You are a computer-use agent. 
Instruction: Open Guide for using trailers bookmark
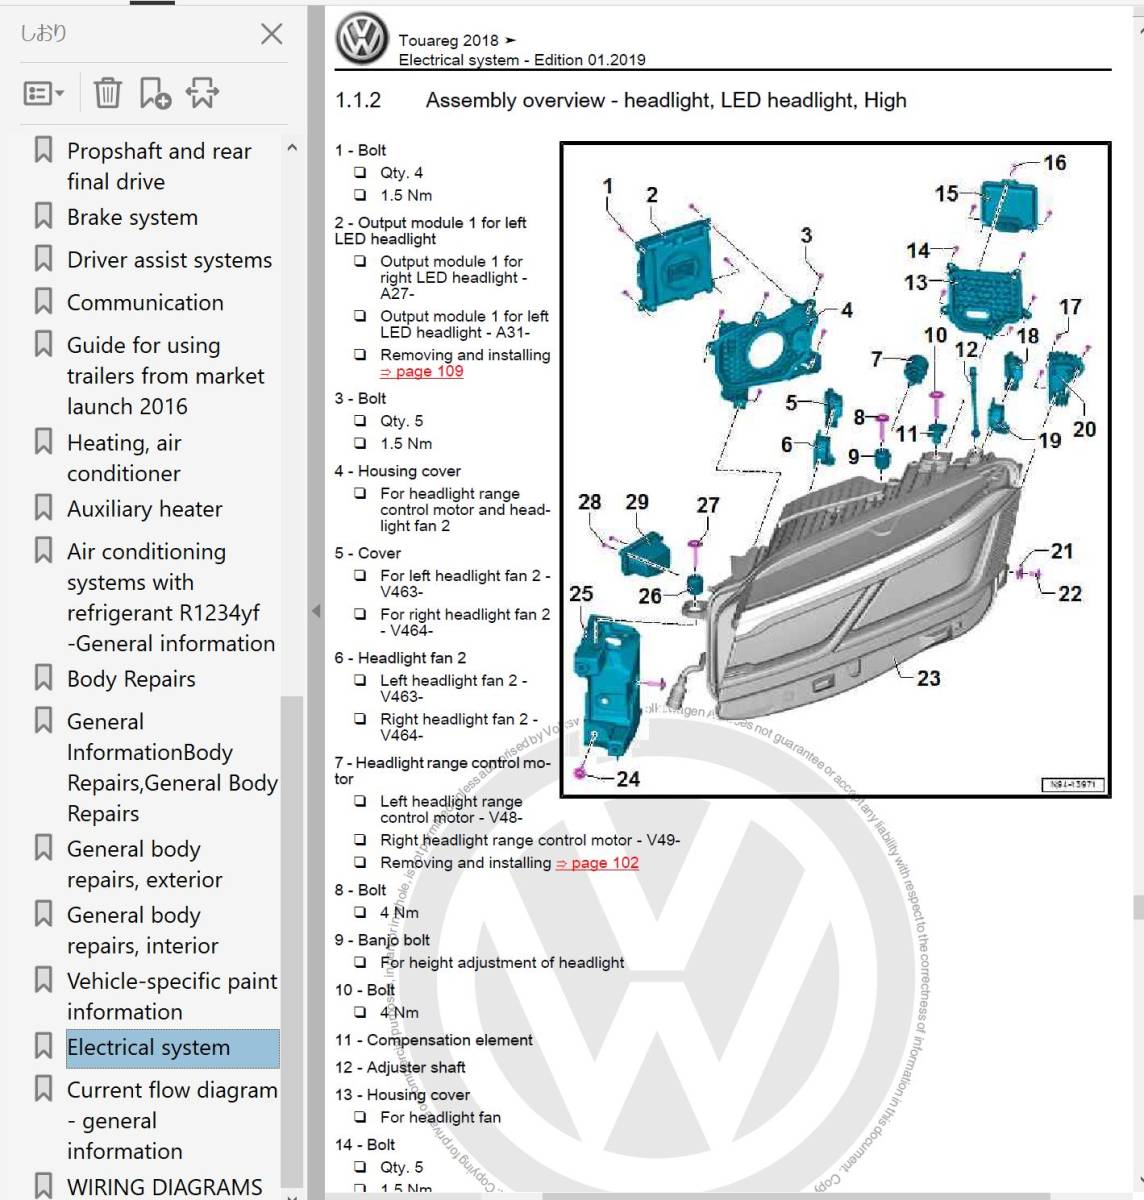tap(166, 376)
